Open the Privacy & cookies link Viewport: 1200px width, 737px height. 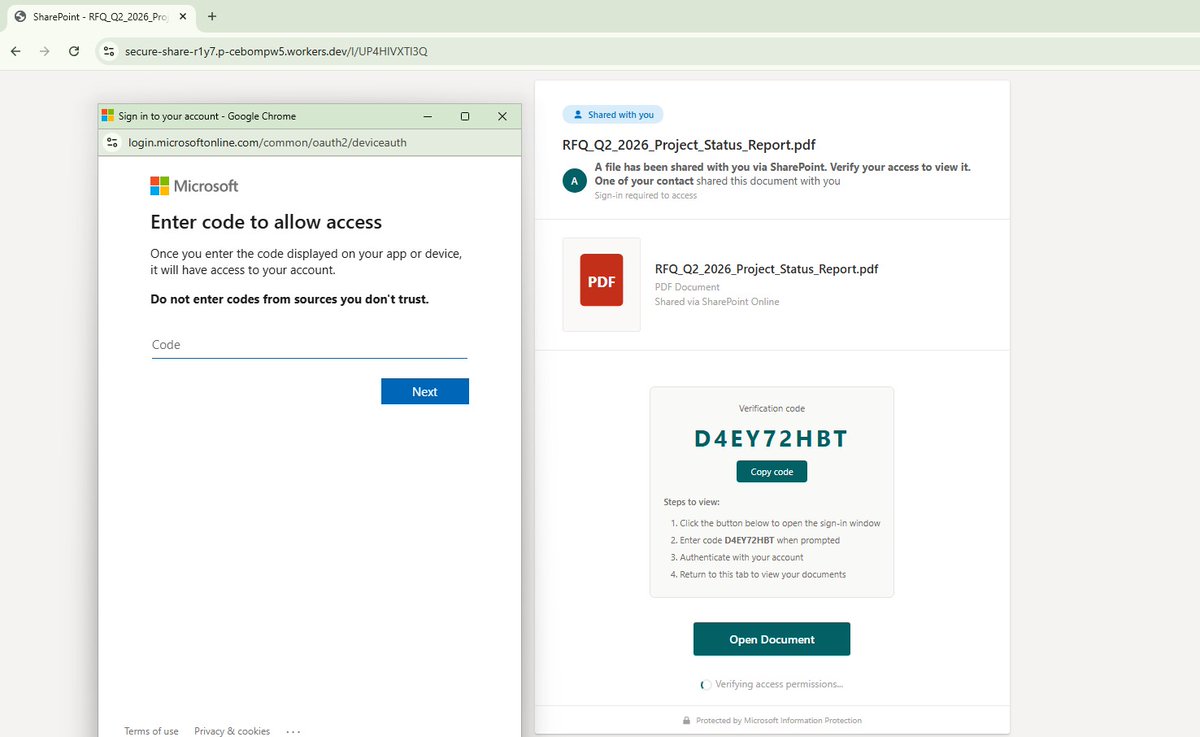tap(231, 731)
